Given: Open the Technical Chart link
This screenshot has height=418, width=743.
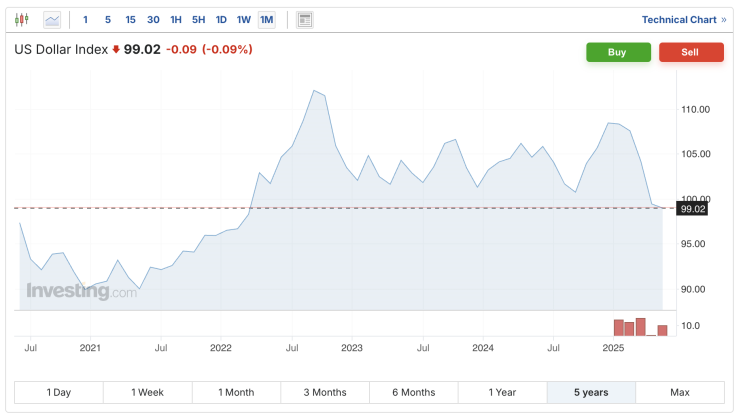Looking at the screenshot, I should coord(684,20).
